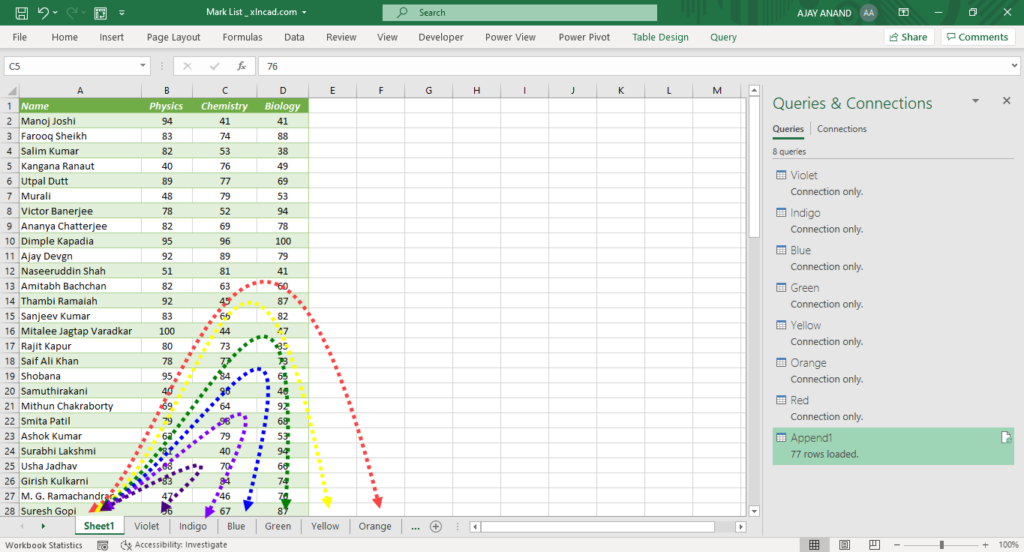Screen dimensions: 1024x552
Task: Click the Undo arrow icon
Action: 43,12
